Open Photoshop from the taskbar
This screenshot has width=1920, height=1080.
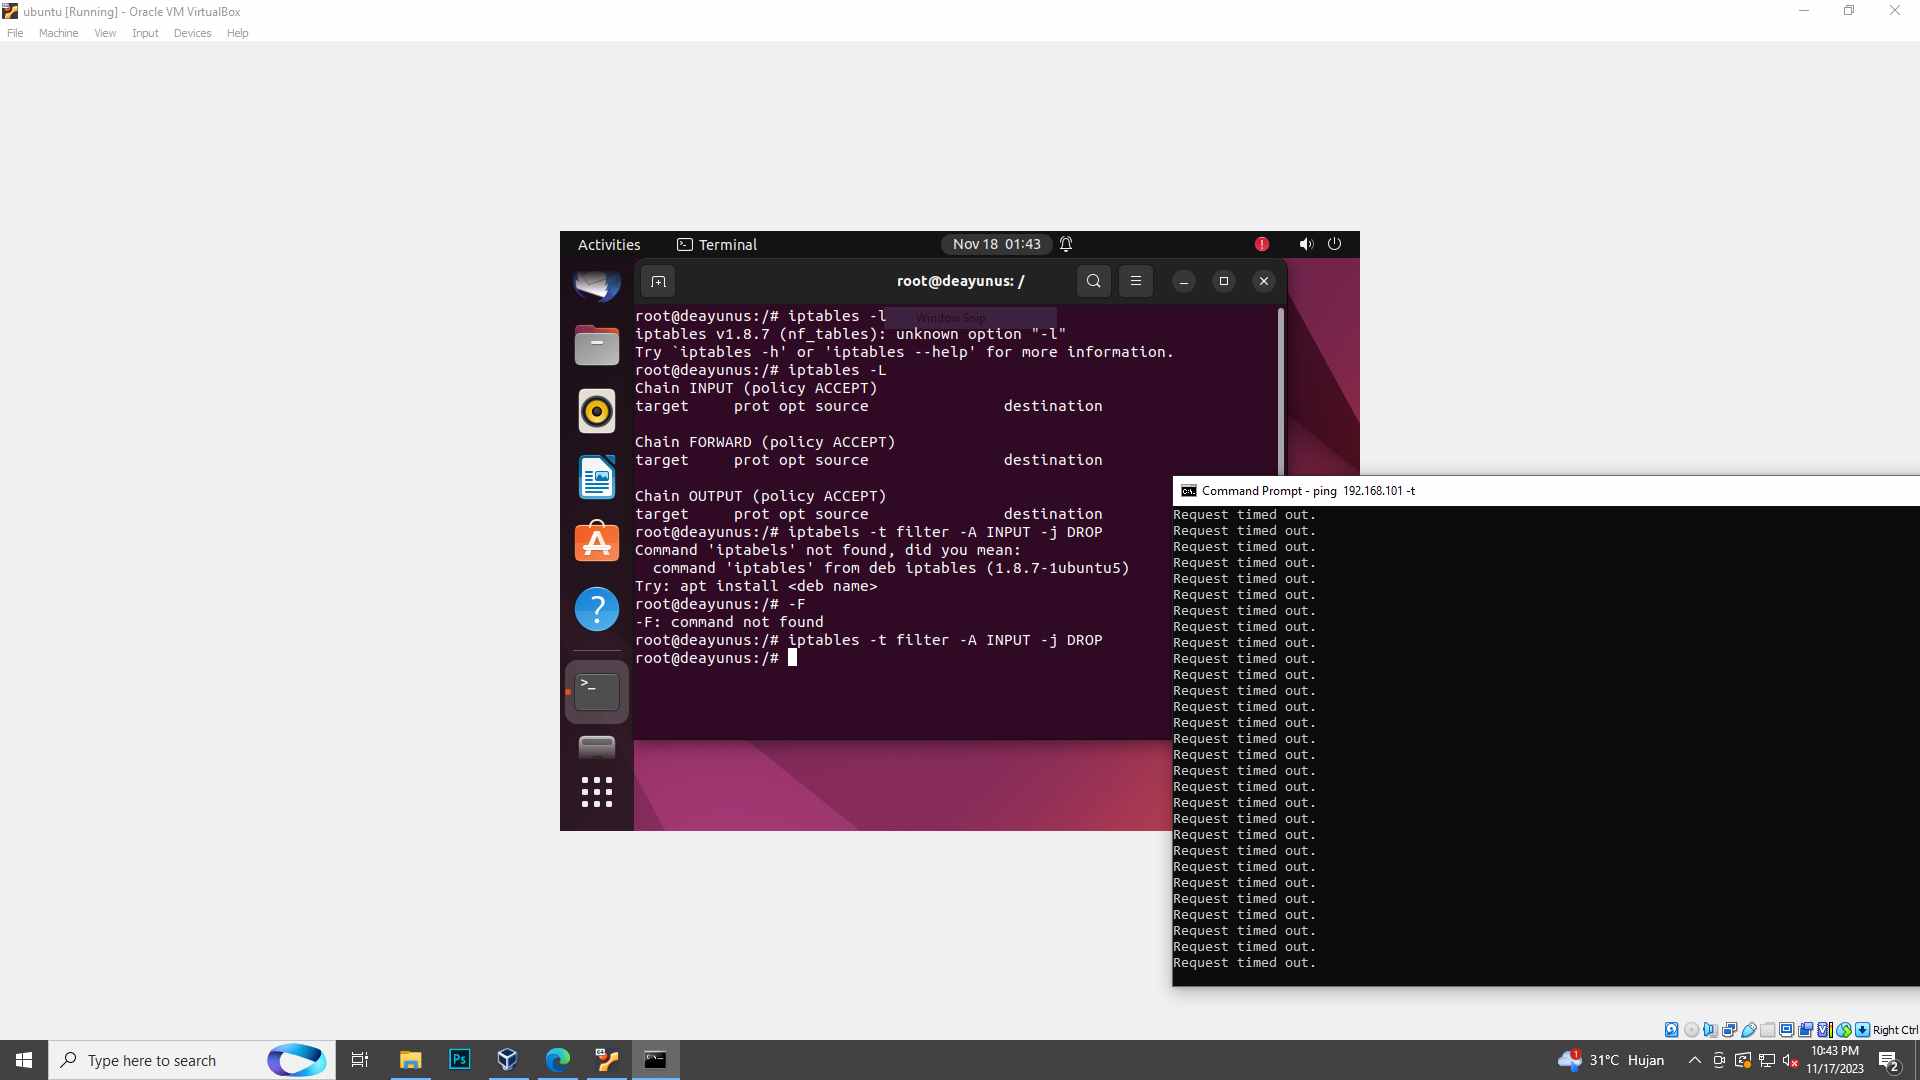pos(459,1060)
